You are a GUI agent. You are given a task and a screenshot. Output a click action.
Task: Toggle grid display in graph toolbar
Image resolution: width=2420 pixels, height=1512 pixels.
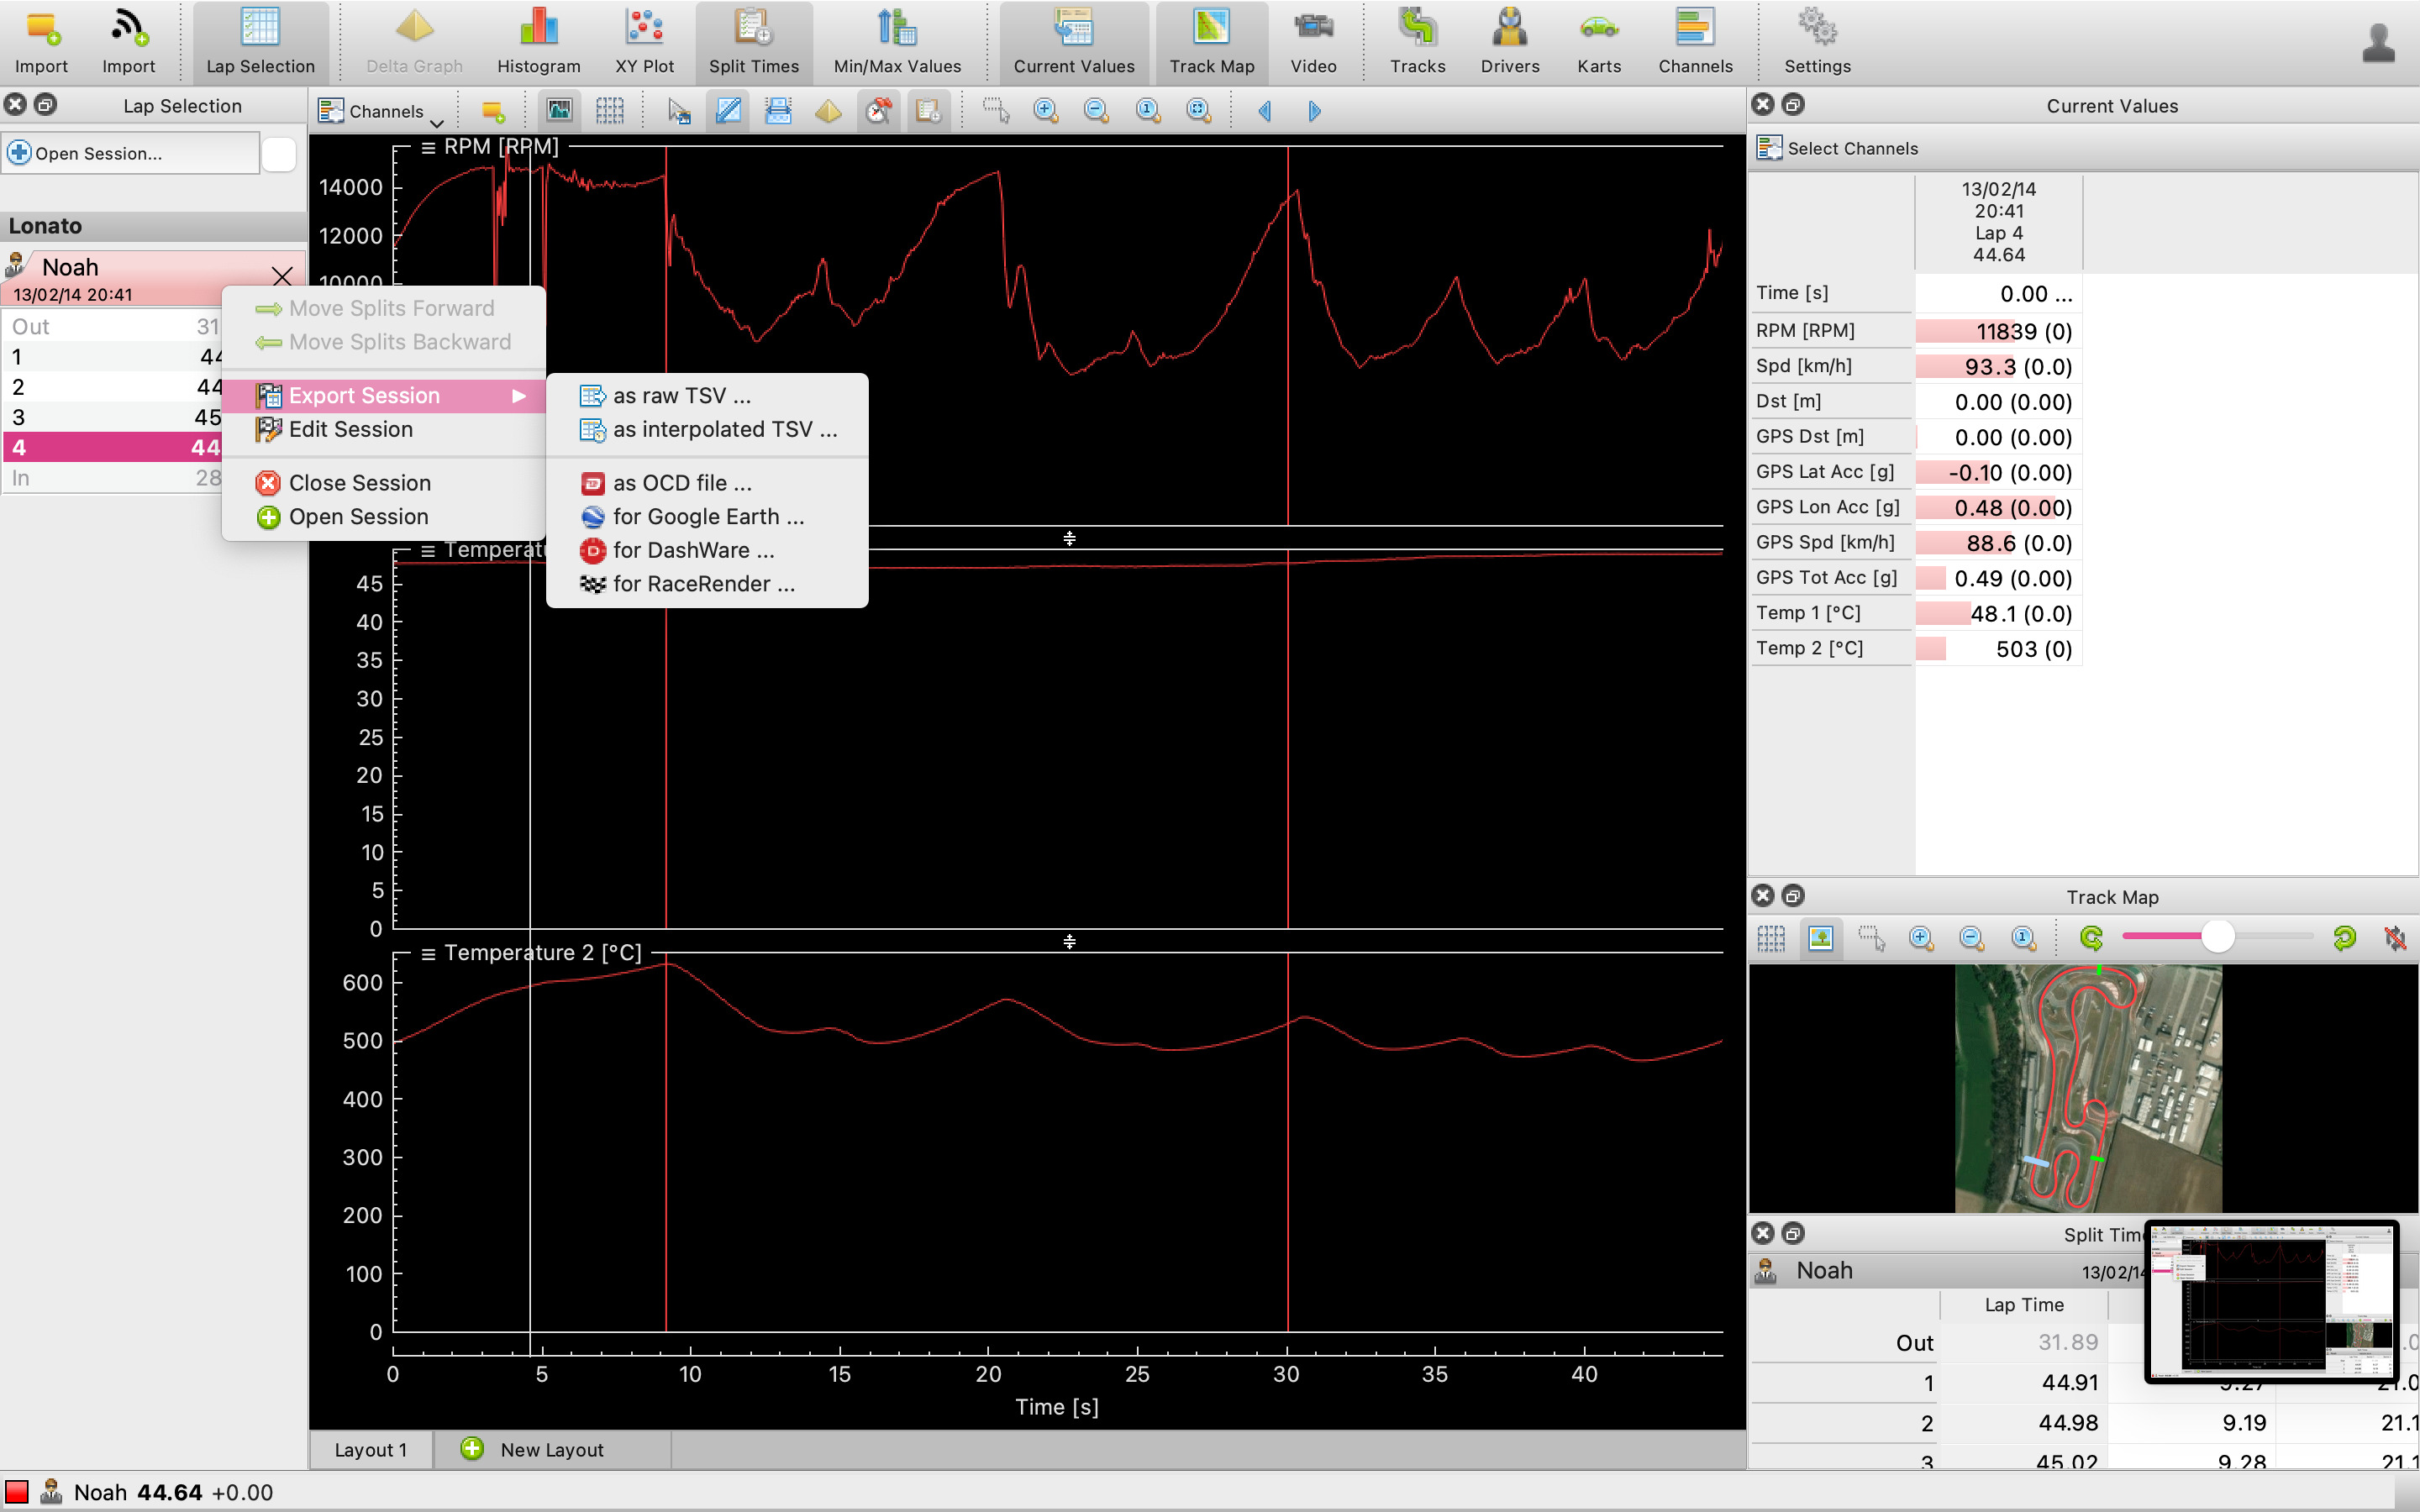(x=609, y=111)
